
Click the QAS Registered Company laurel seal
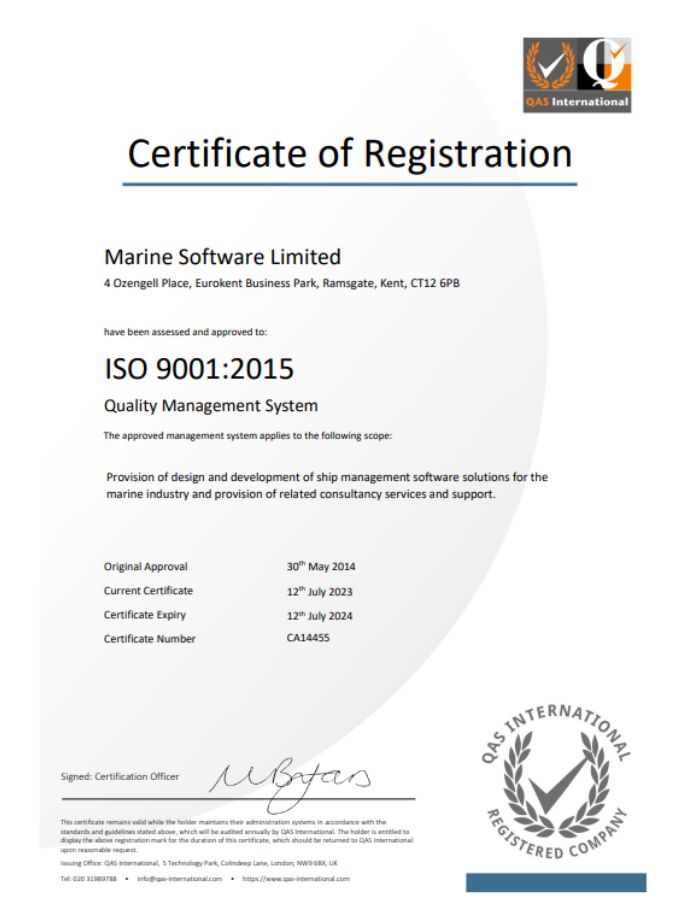(553, 780)
